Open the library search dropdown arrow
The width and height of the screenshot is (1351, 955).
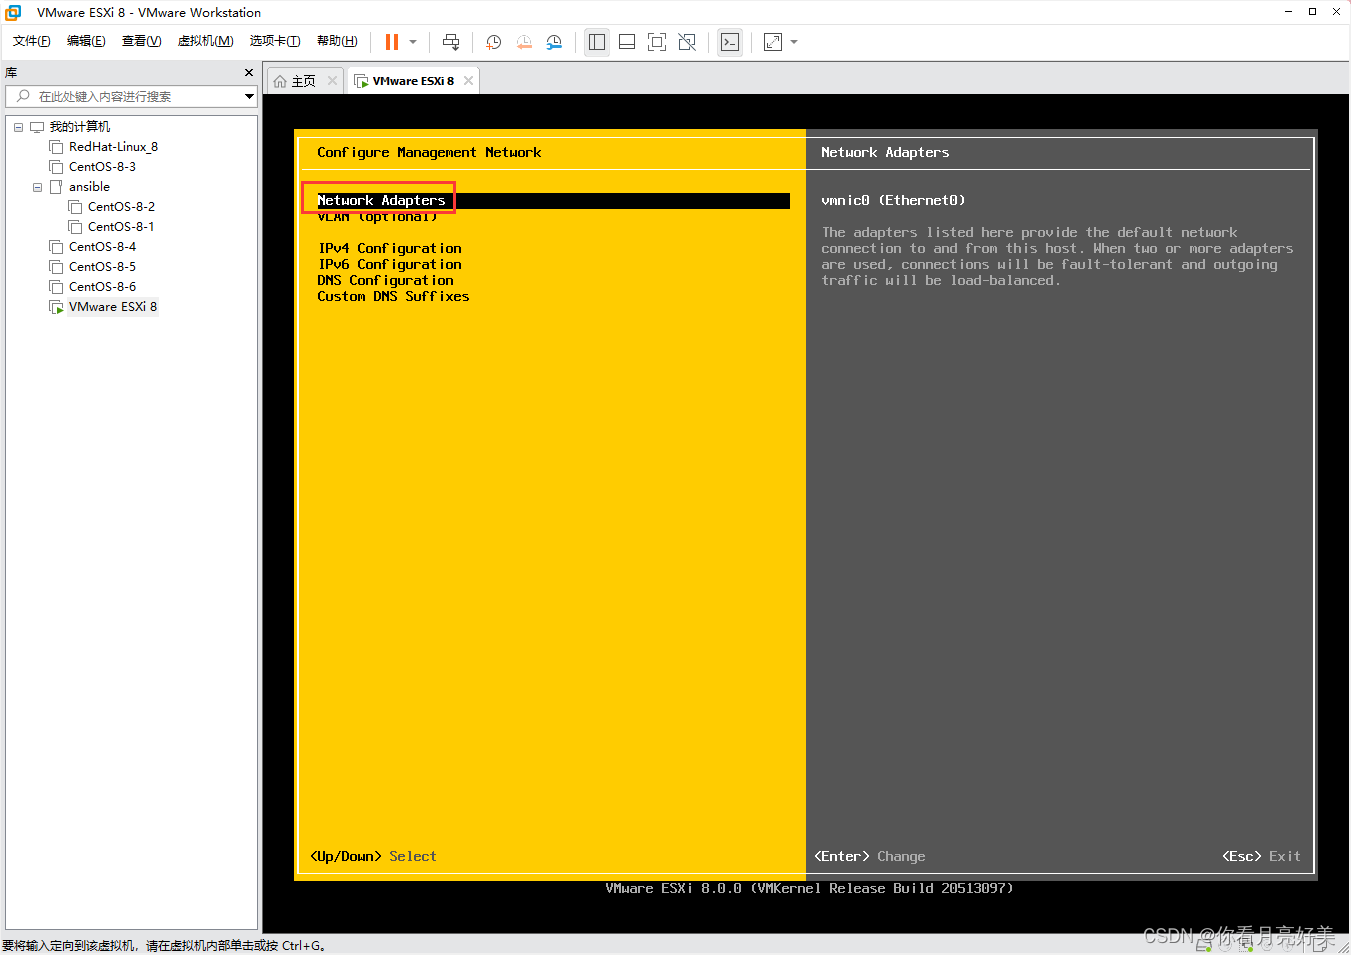249,96
